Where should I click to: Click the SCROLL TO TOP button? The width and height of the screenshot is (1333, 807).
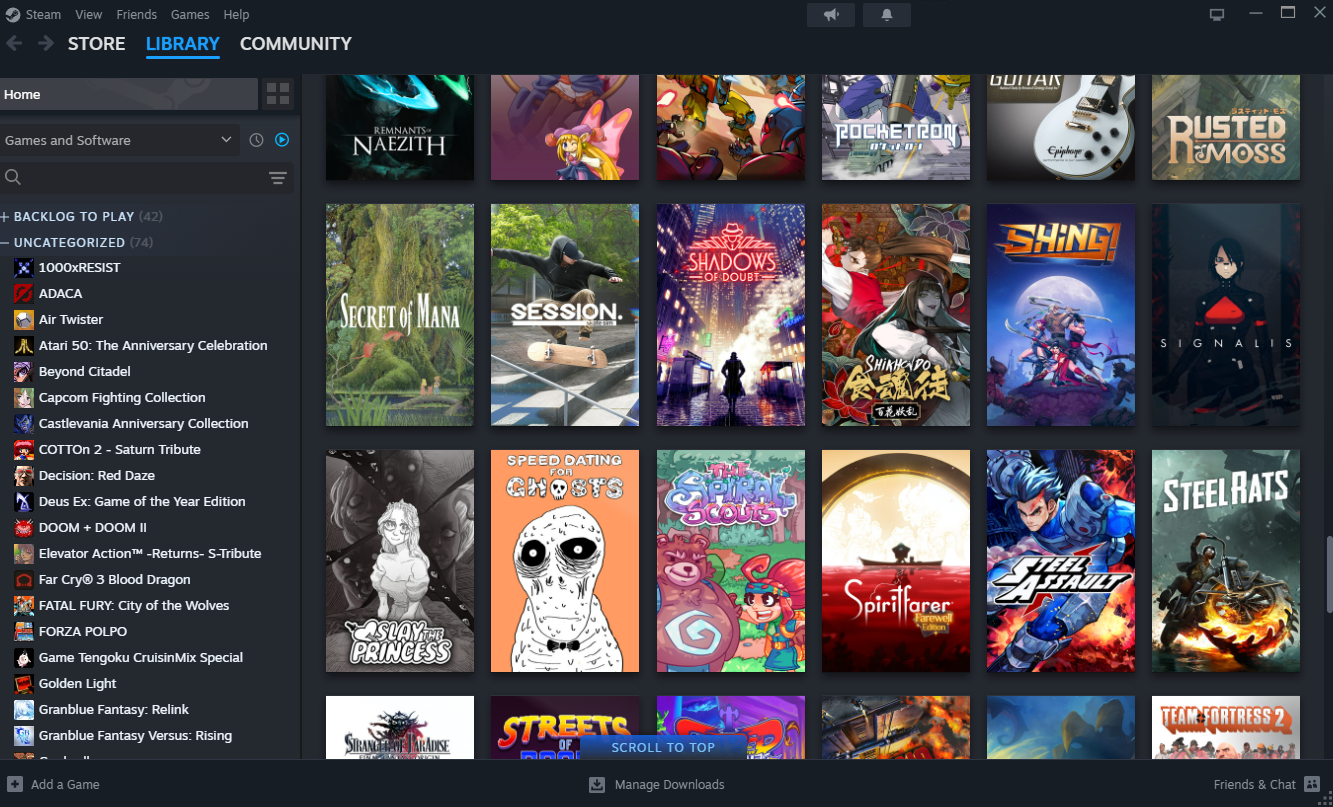point(664,747)
